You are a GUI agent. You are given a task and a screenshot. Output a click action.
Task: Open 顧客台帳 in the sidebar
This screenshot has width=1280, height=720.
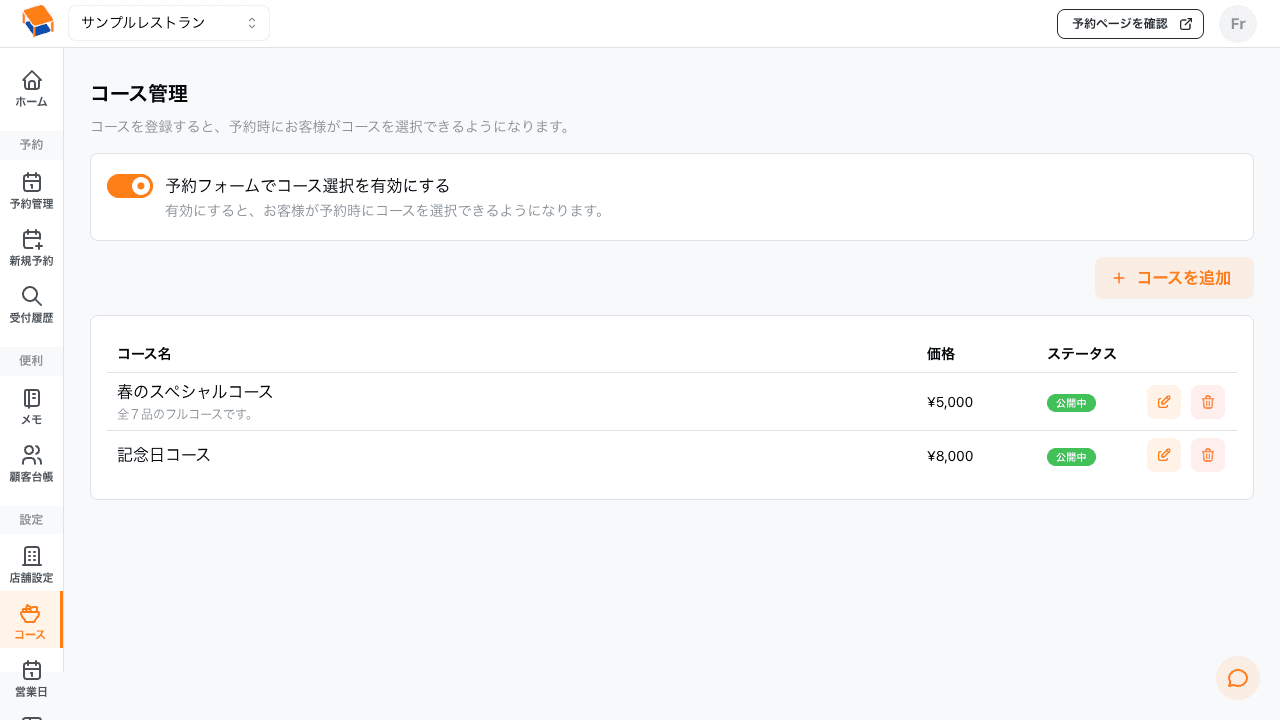pyautogui.click(x=31, y=464)
